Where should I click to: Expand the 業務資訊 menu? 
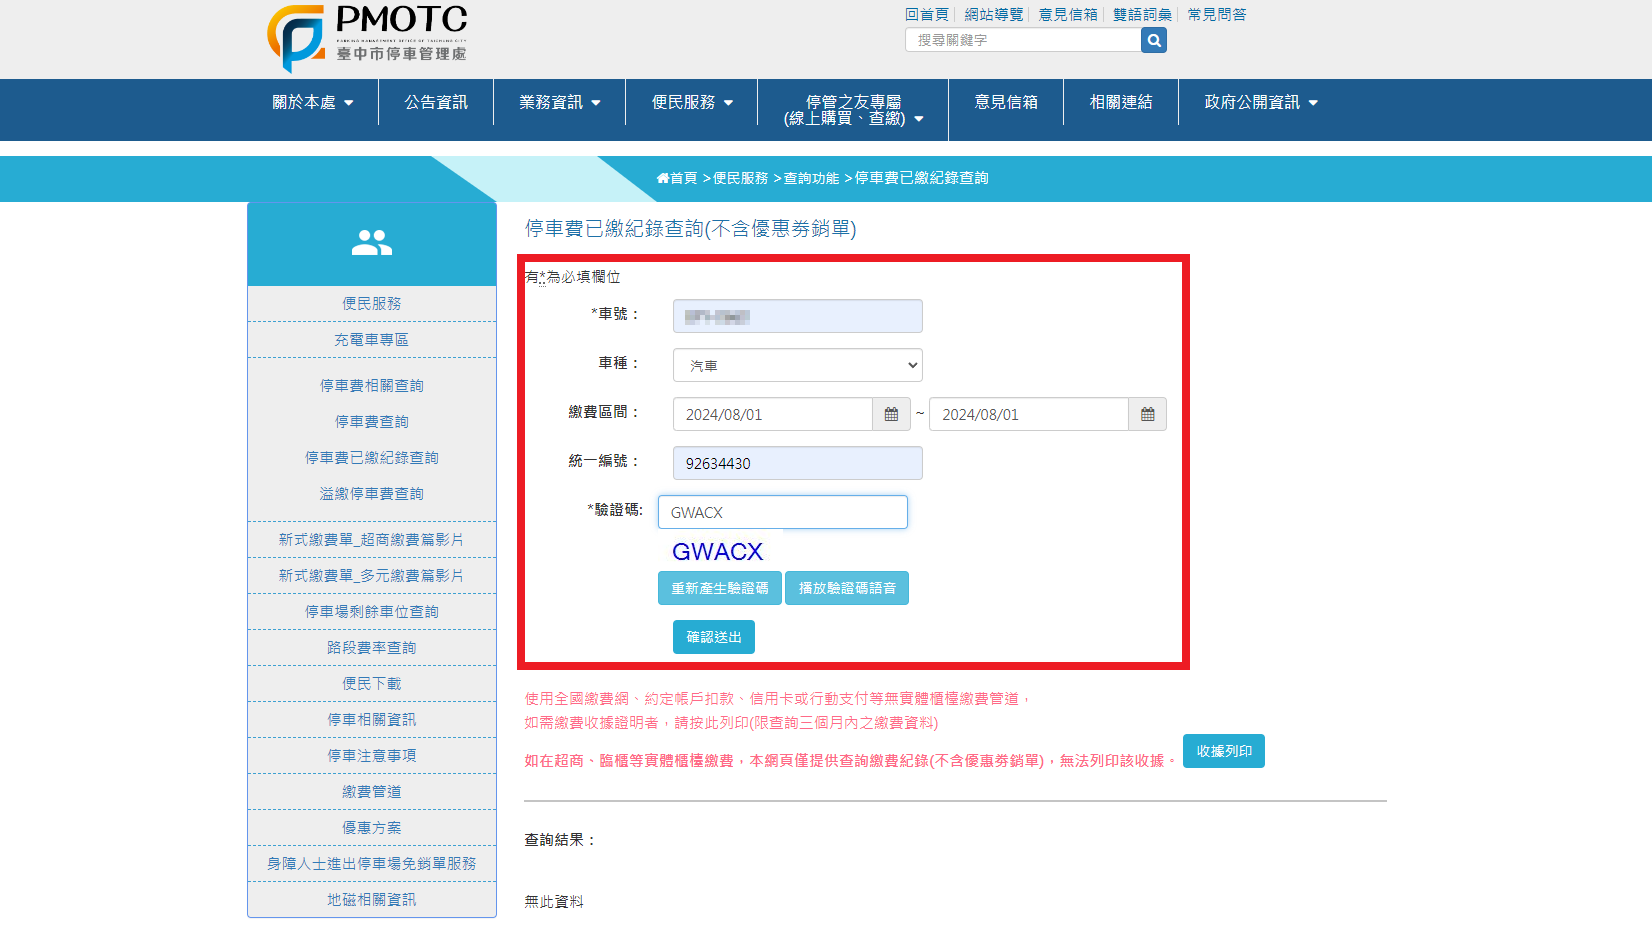pos(559,102)
